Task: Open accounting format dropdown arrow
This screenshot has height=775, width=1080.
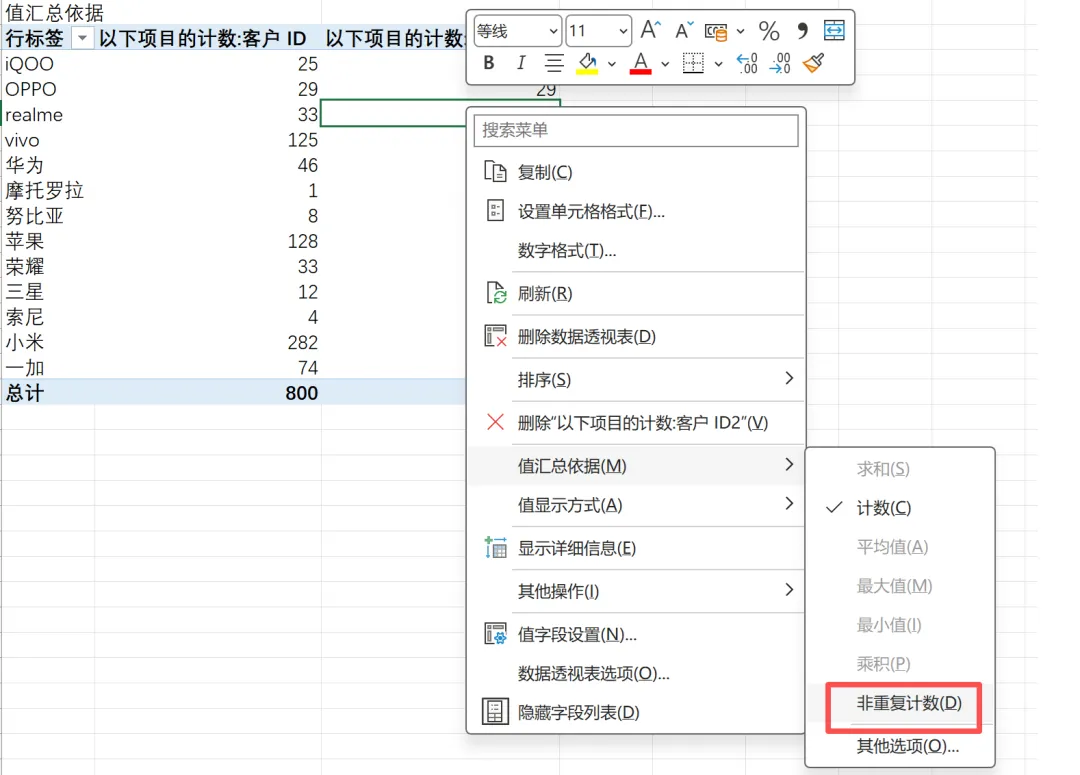Action: [x=740, y=31]
